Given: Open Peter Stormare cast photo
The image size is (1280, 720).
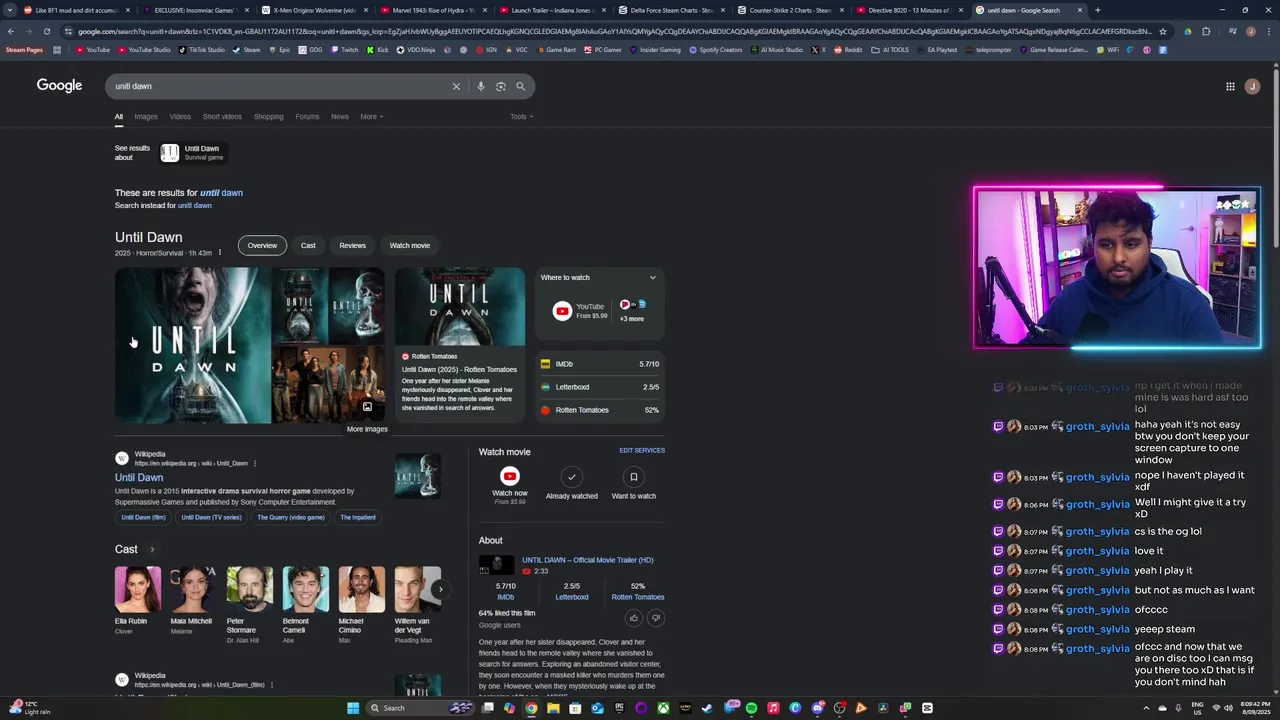Looking at the screenshot, I should click(x=249, y=589).
